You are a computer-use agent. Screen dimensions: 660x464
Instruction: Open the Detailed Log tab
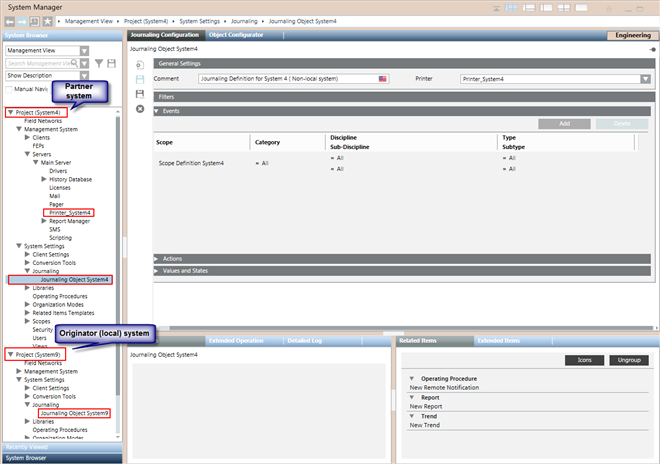[x=303, y=341]
